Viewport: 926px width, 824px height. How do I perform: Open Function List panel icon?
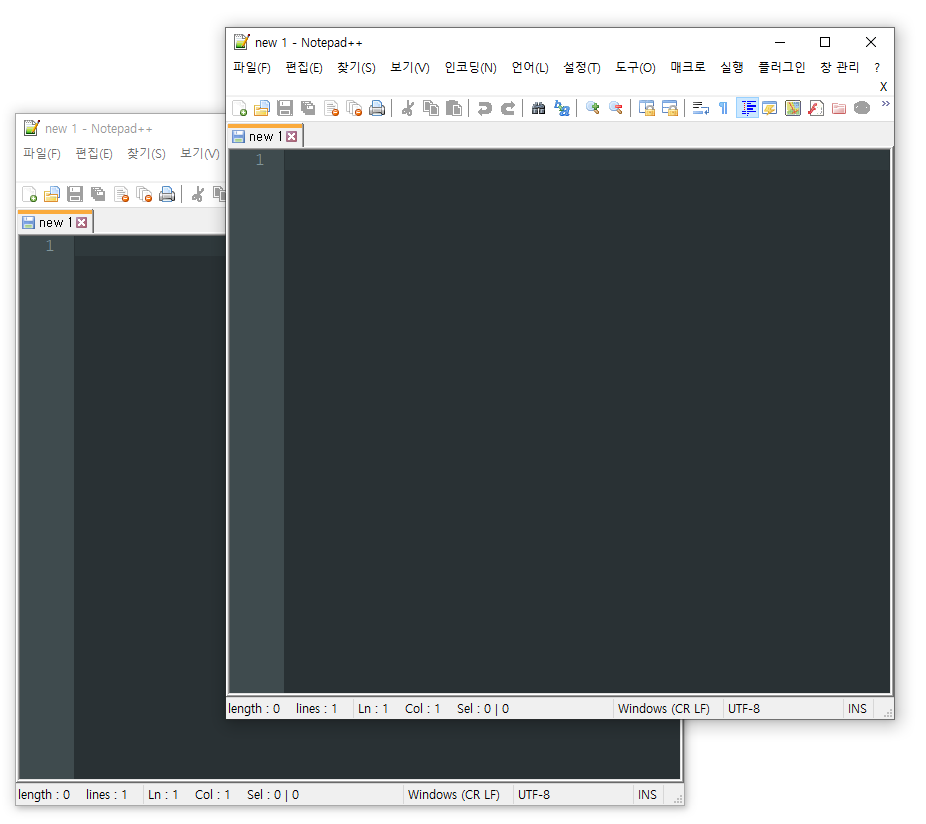pyautogui.click(x=816, y=108)
